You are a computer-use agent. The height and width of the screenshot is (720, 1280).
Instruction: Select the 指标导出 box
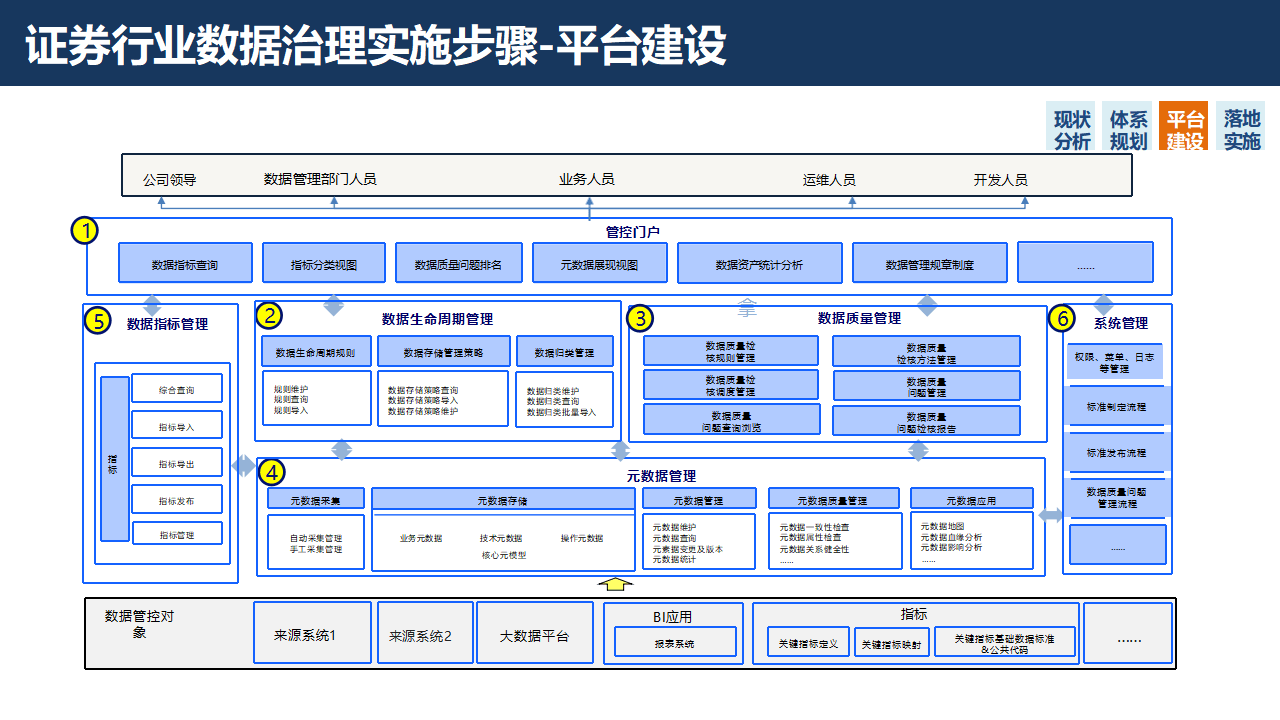177,463
